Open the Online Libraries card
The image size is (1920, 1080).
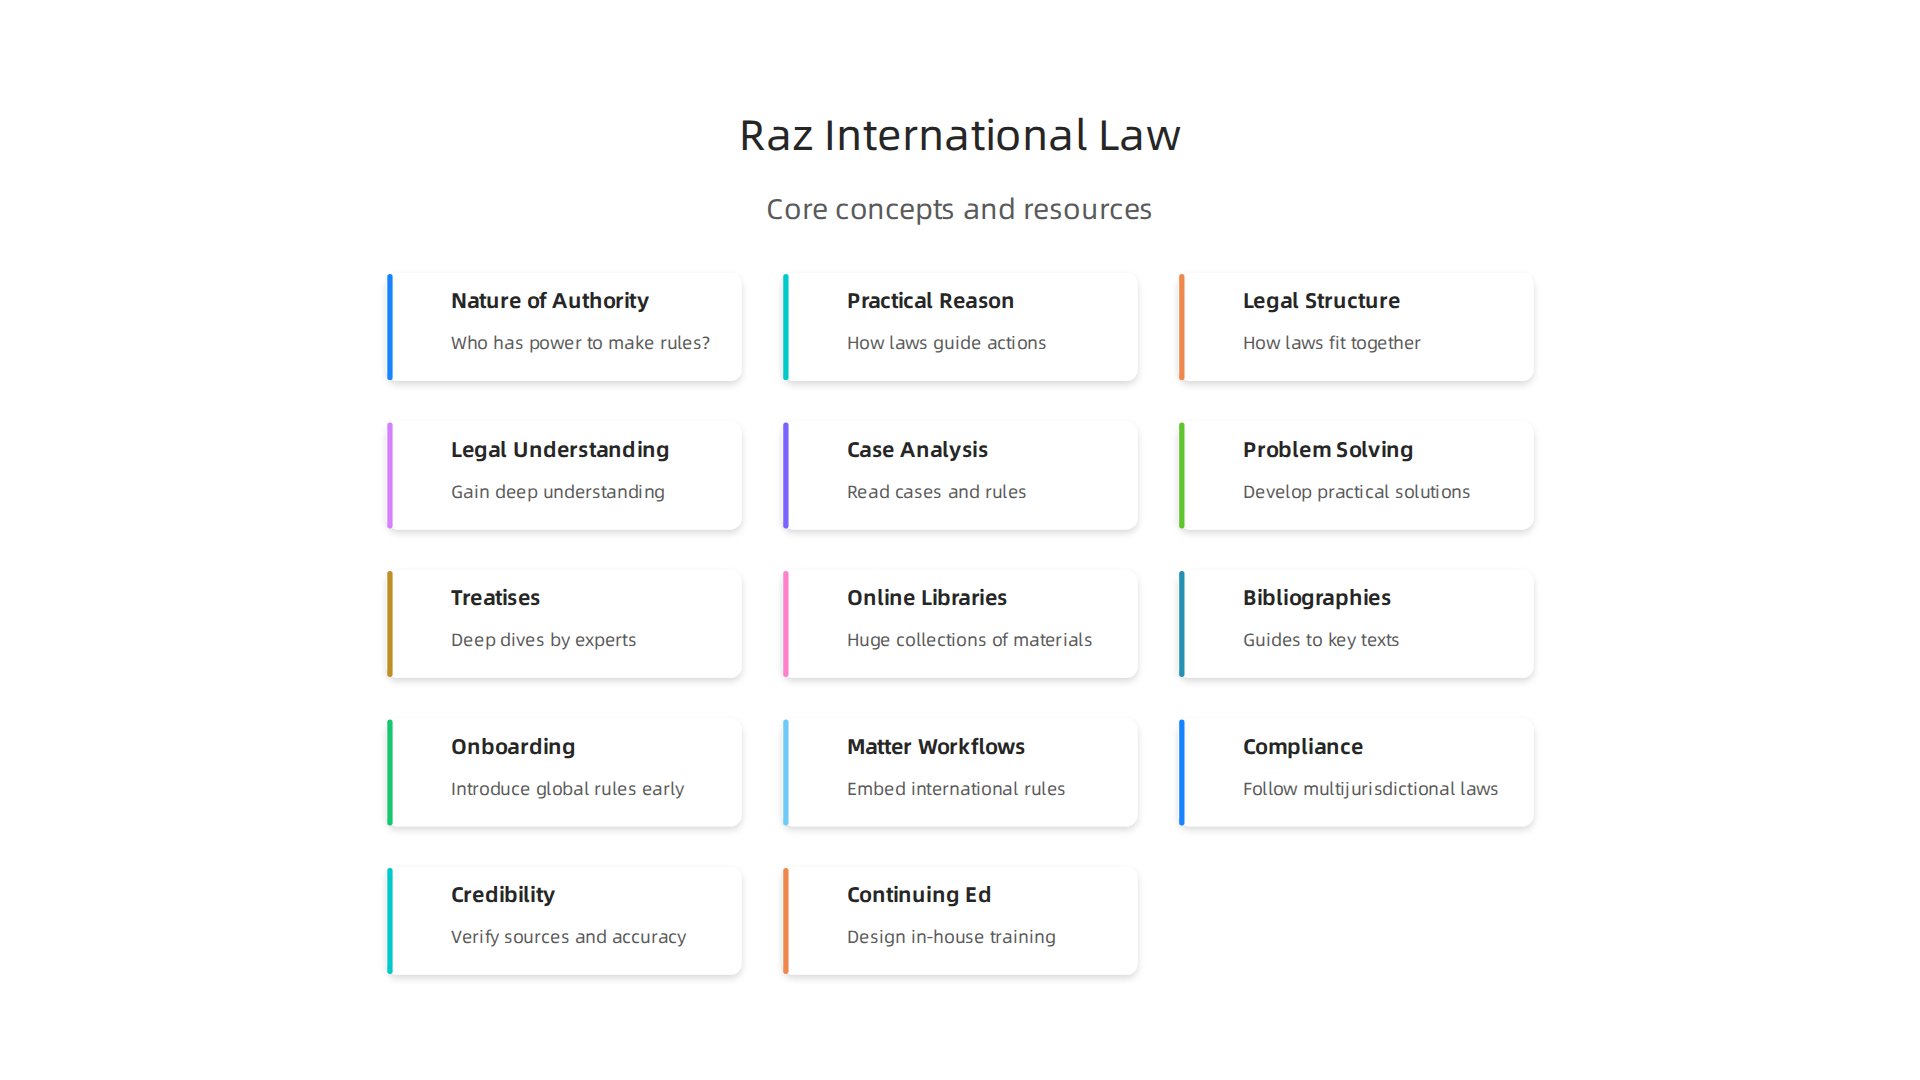click(960, 624)
